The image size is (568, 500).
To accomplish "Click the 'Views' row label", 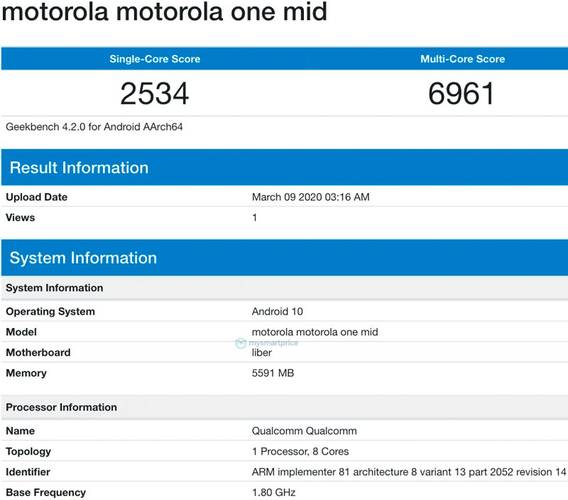I will point(20,218).
